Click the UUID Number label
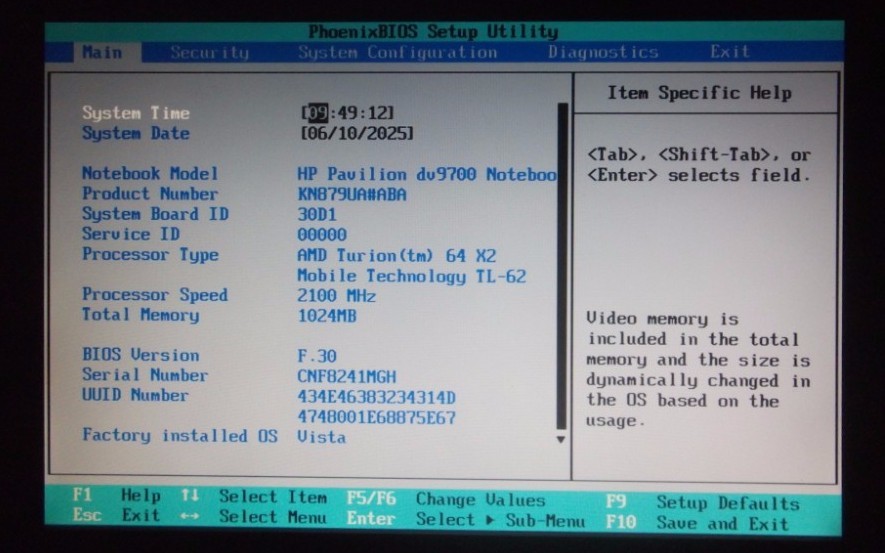Viewport: 885px width, 553px height. (135, 395)
